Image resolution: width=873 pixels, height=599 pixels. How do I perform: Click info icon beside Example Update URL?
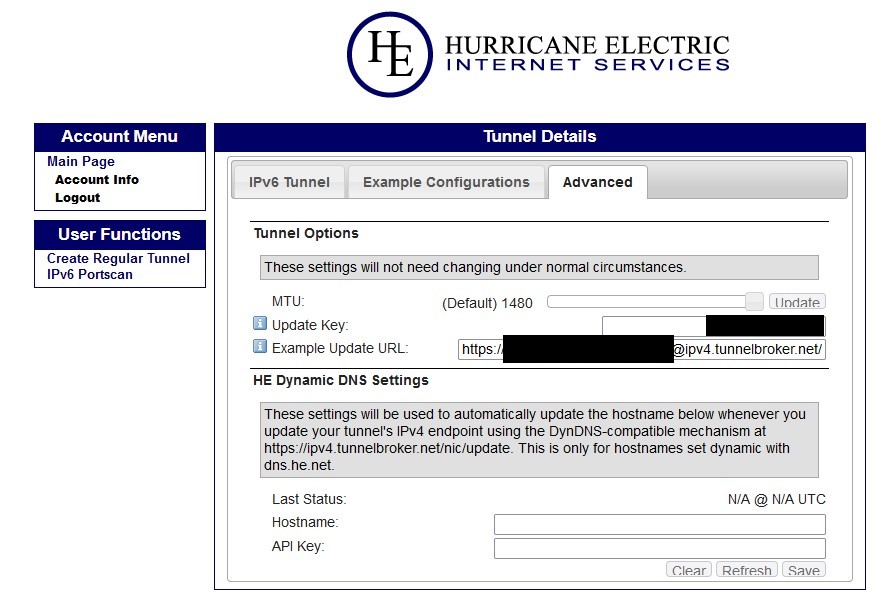pyautogui.click(x=260, y=347)
